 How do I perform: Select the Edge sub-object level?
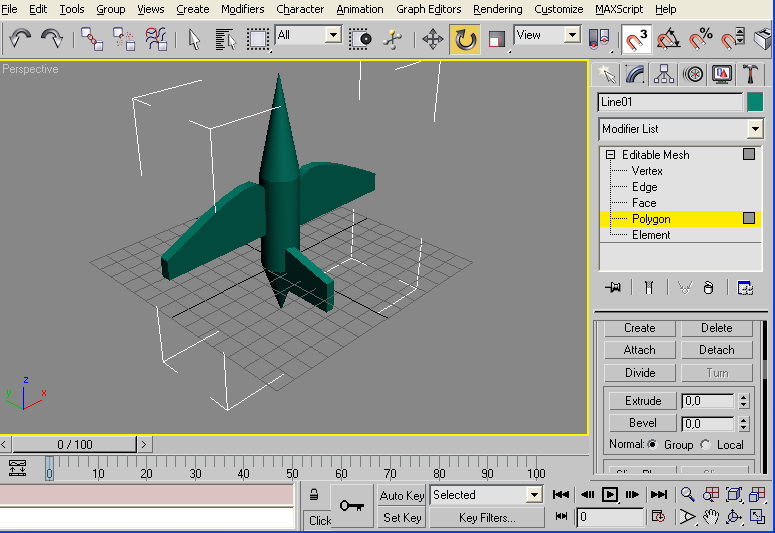pyautogui.click(x=645, y=187)
